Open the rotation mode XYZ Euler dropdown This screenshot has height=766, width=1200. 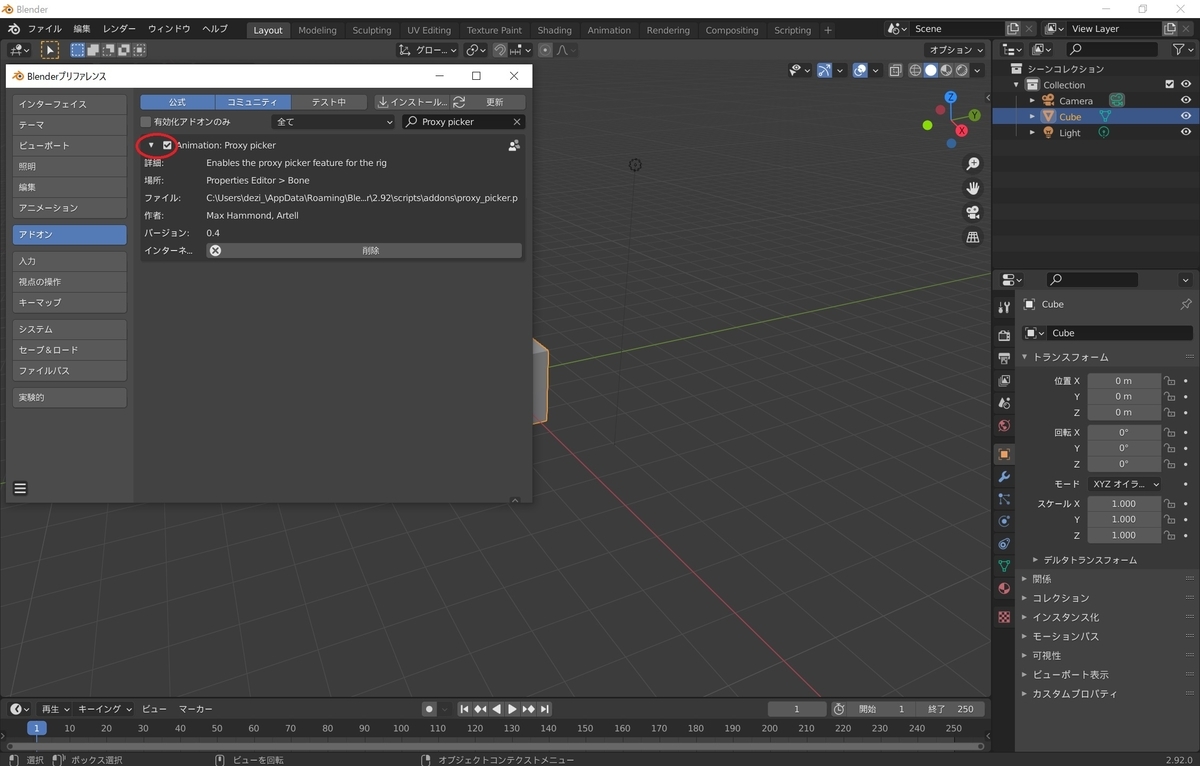point(1125,484)
